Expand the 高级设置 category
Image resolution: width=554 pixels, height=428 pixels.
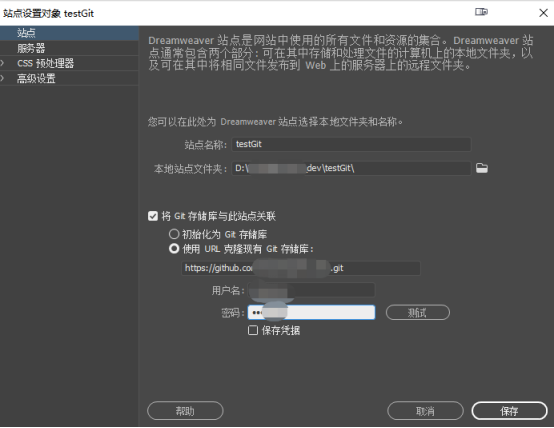(x=3, y=78)
